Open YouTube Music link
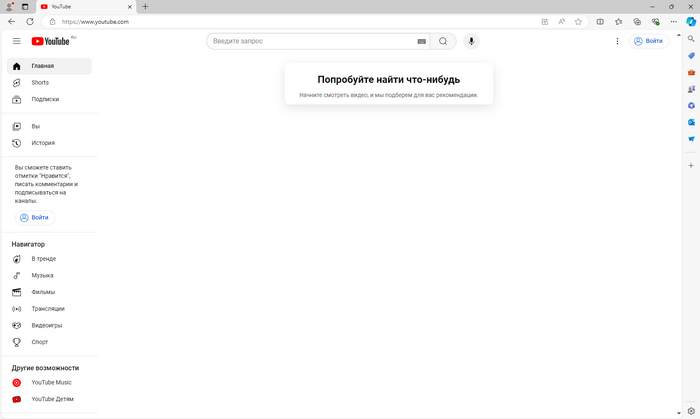Screen dimensions: 700x419 pyautogui.click(x=49, y=382)
